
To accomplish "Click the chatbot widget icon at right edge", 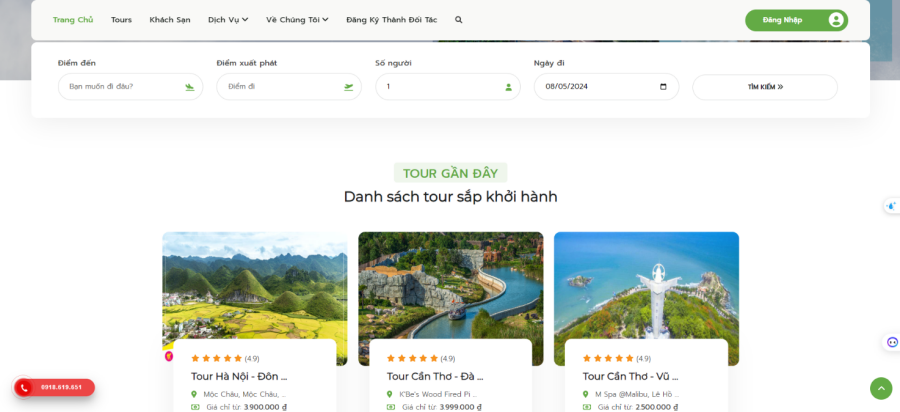I will (x=892, y=342).
